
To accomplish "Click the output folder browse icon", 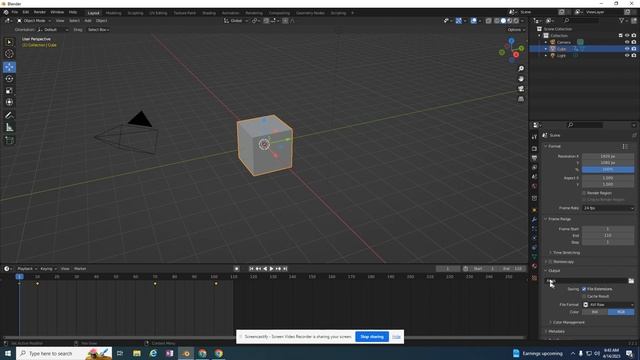I will coord(631,281).
